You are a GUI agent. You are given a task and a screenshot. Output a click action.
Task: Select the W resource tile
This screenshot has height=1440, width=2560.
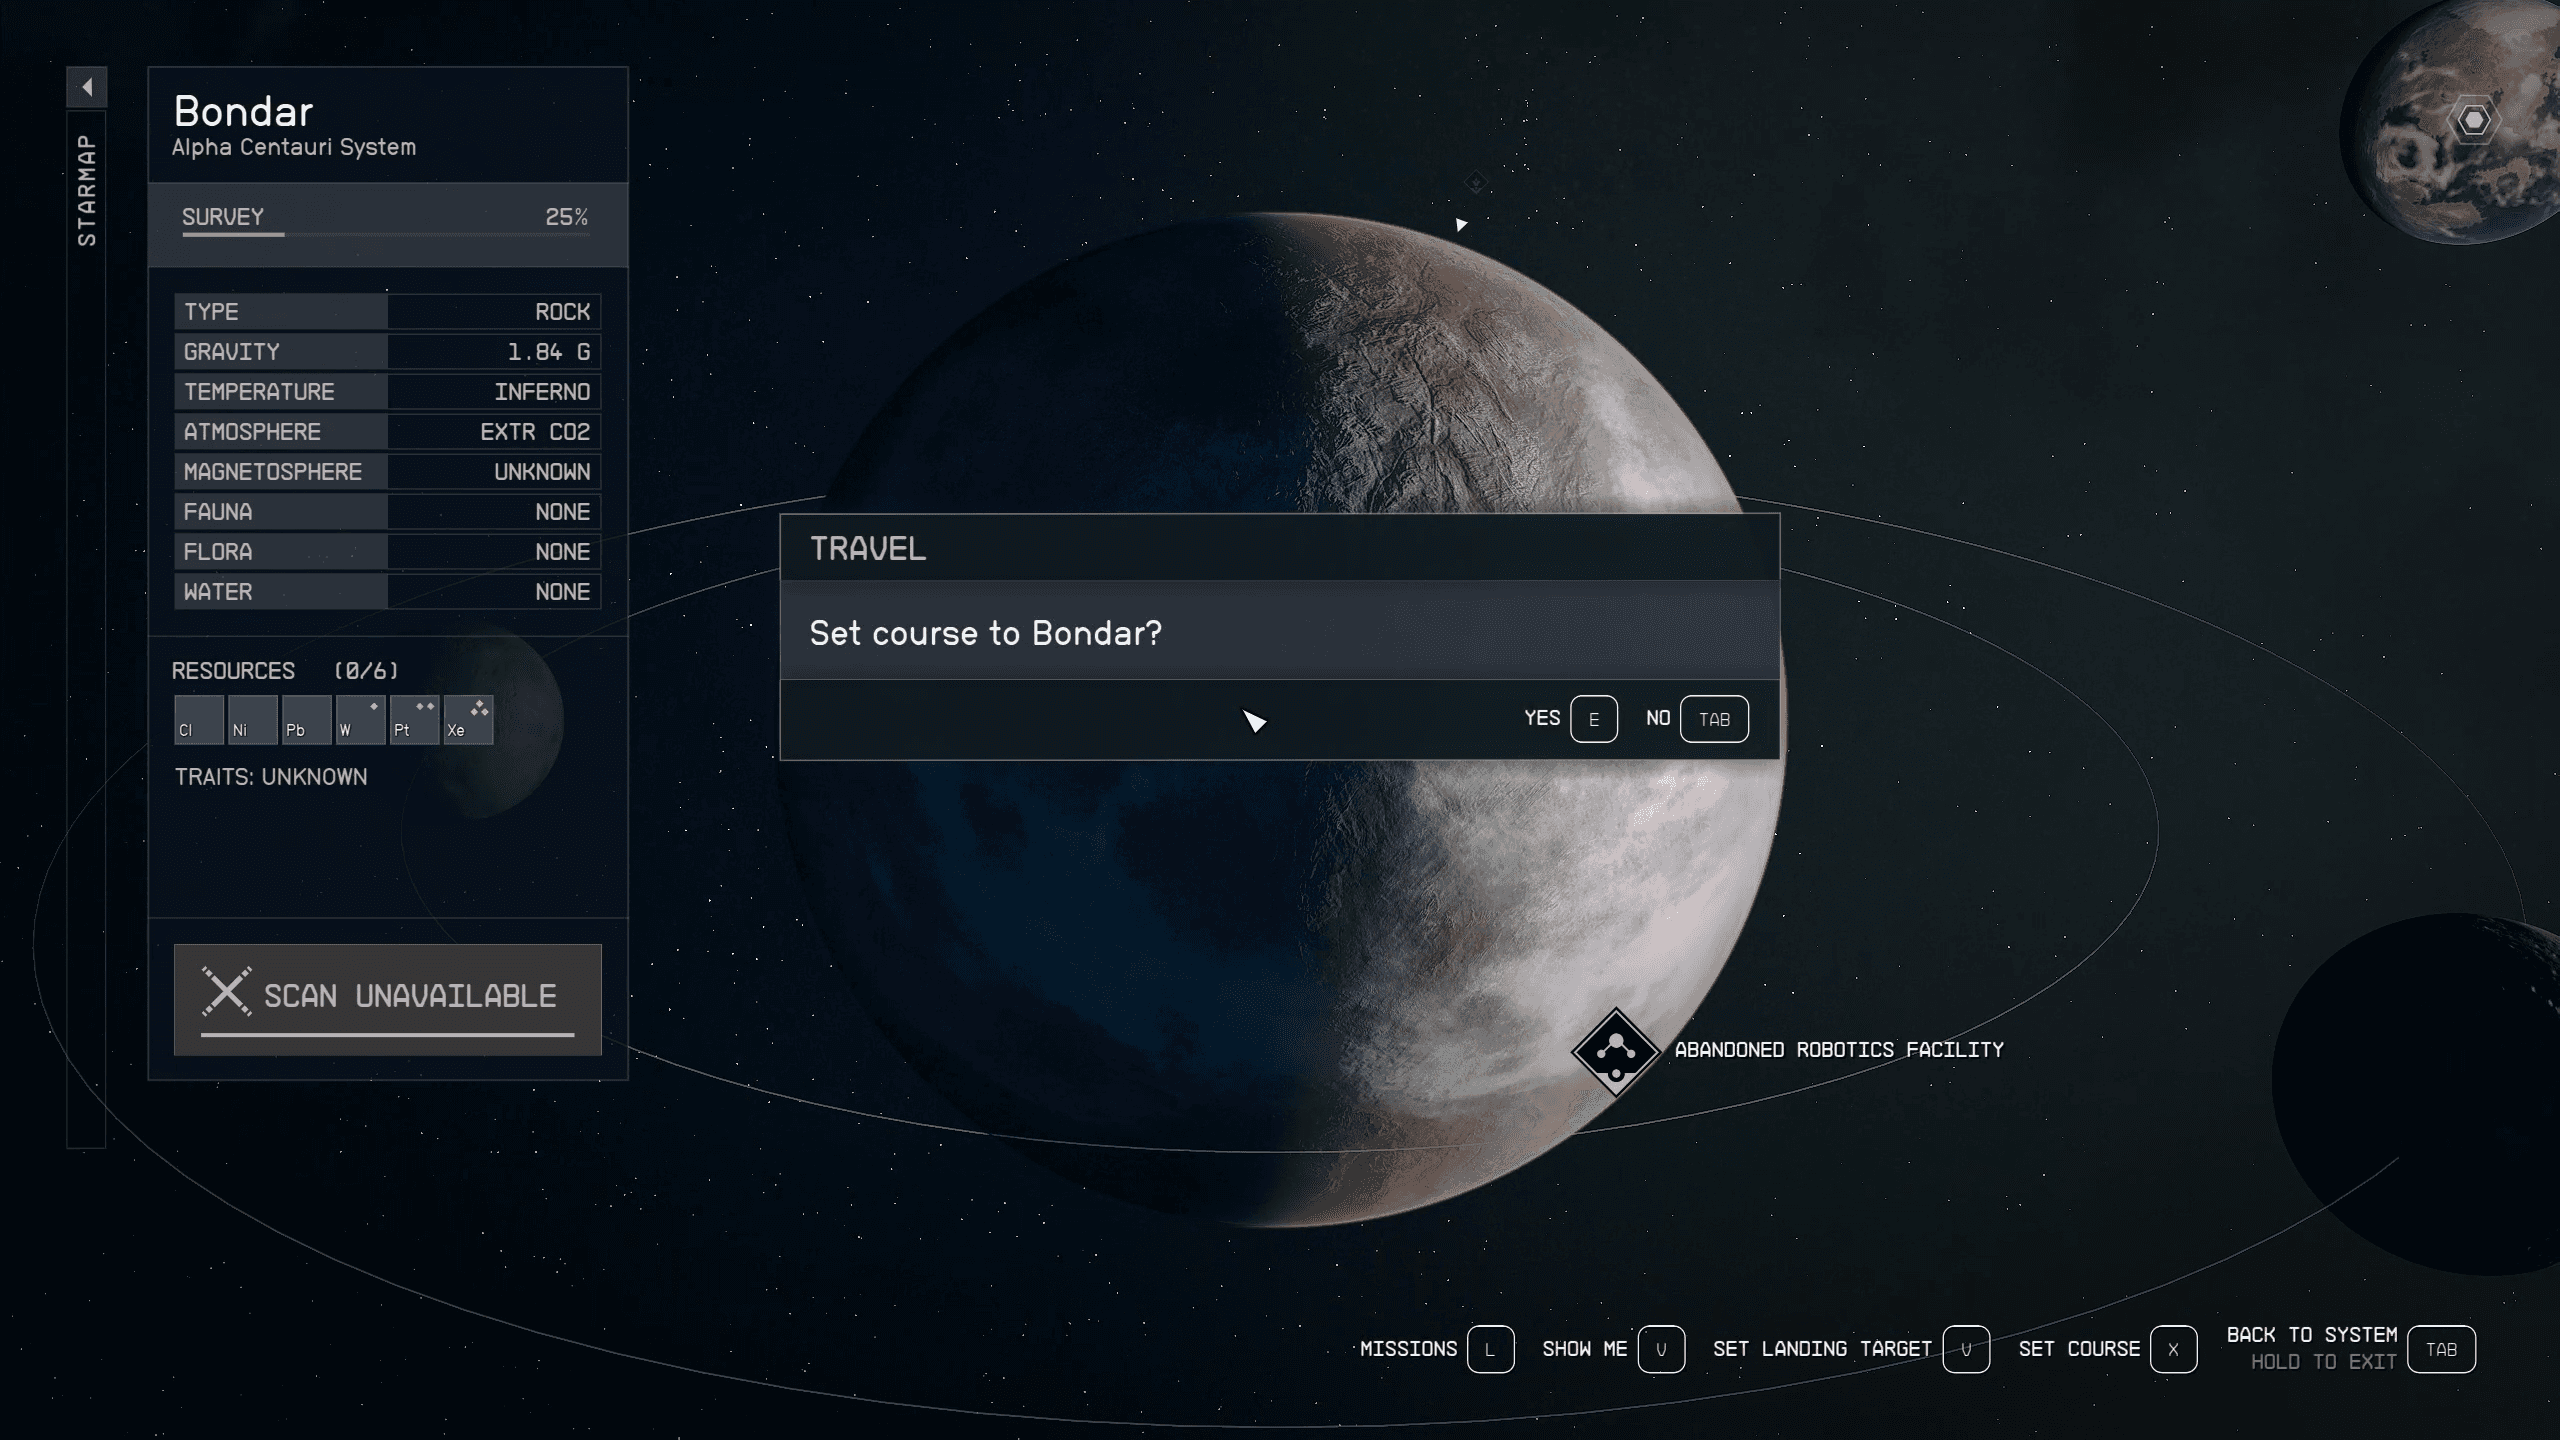tap(361, 720)
